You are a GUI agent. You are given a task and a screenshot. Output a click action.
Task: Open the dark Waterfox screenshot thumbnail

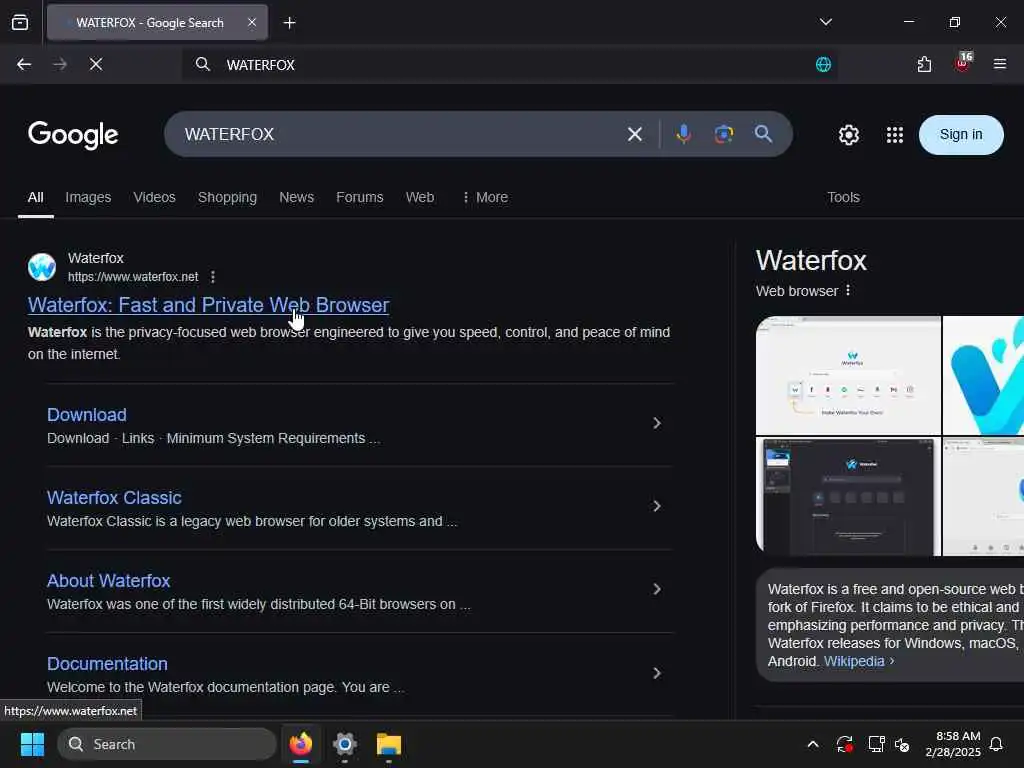point(848,497)
